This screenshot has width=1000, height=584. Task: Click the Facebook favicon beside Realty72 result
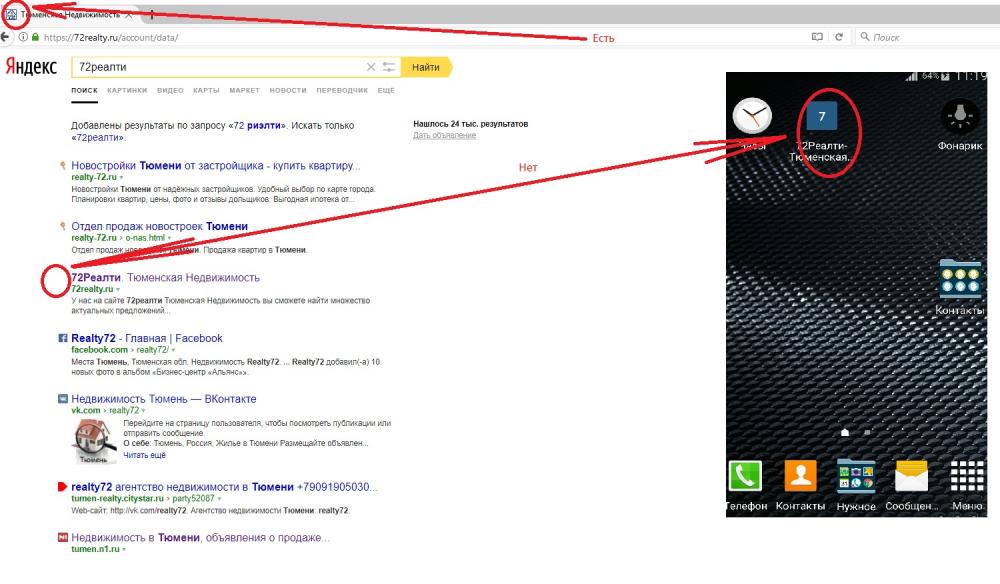[62, 339]
